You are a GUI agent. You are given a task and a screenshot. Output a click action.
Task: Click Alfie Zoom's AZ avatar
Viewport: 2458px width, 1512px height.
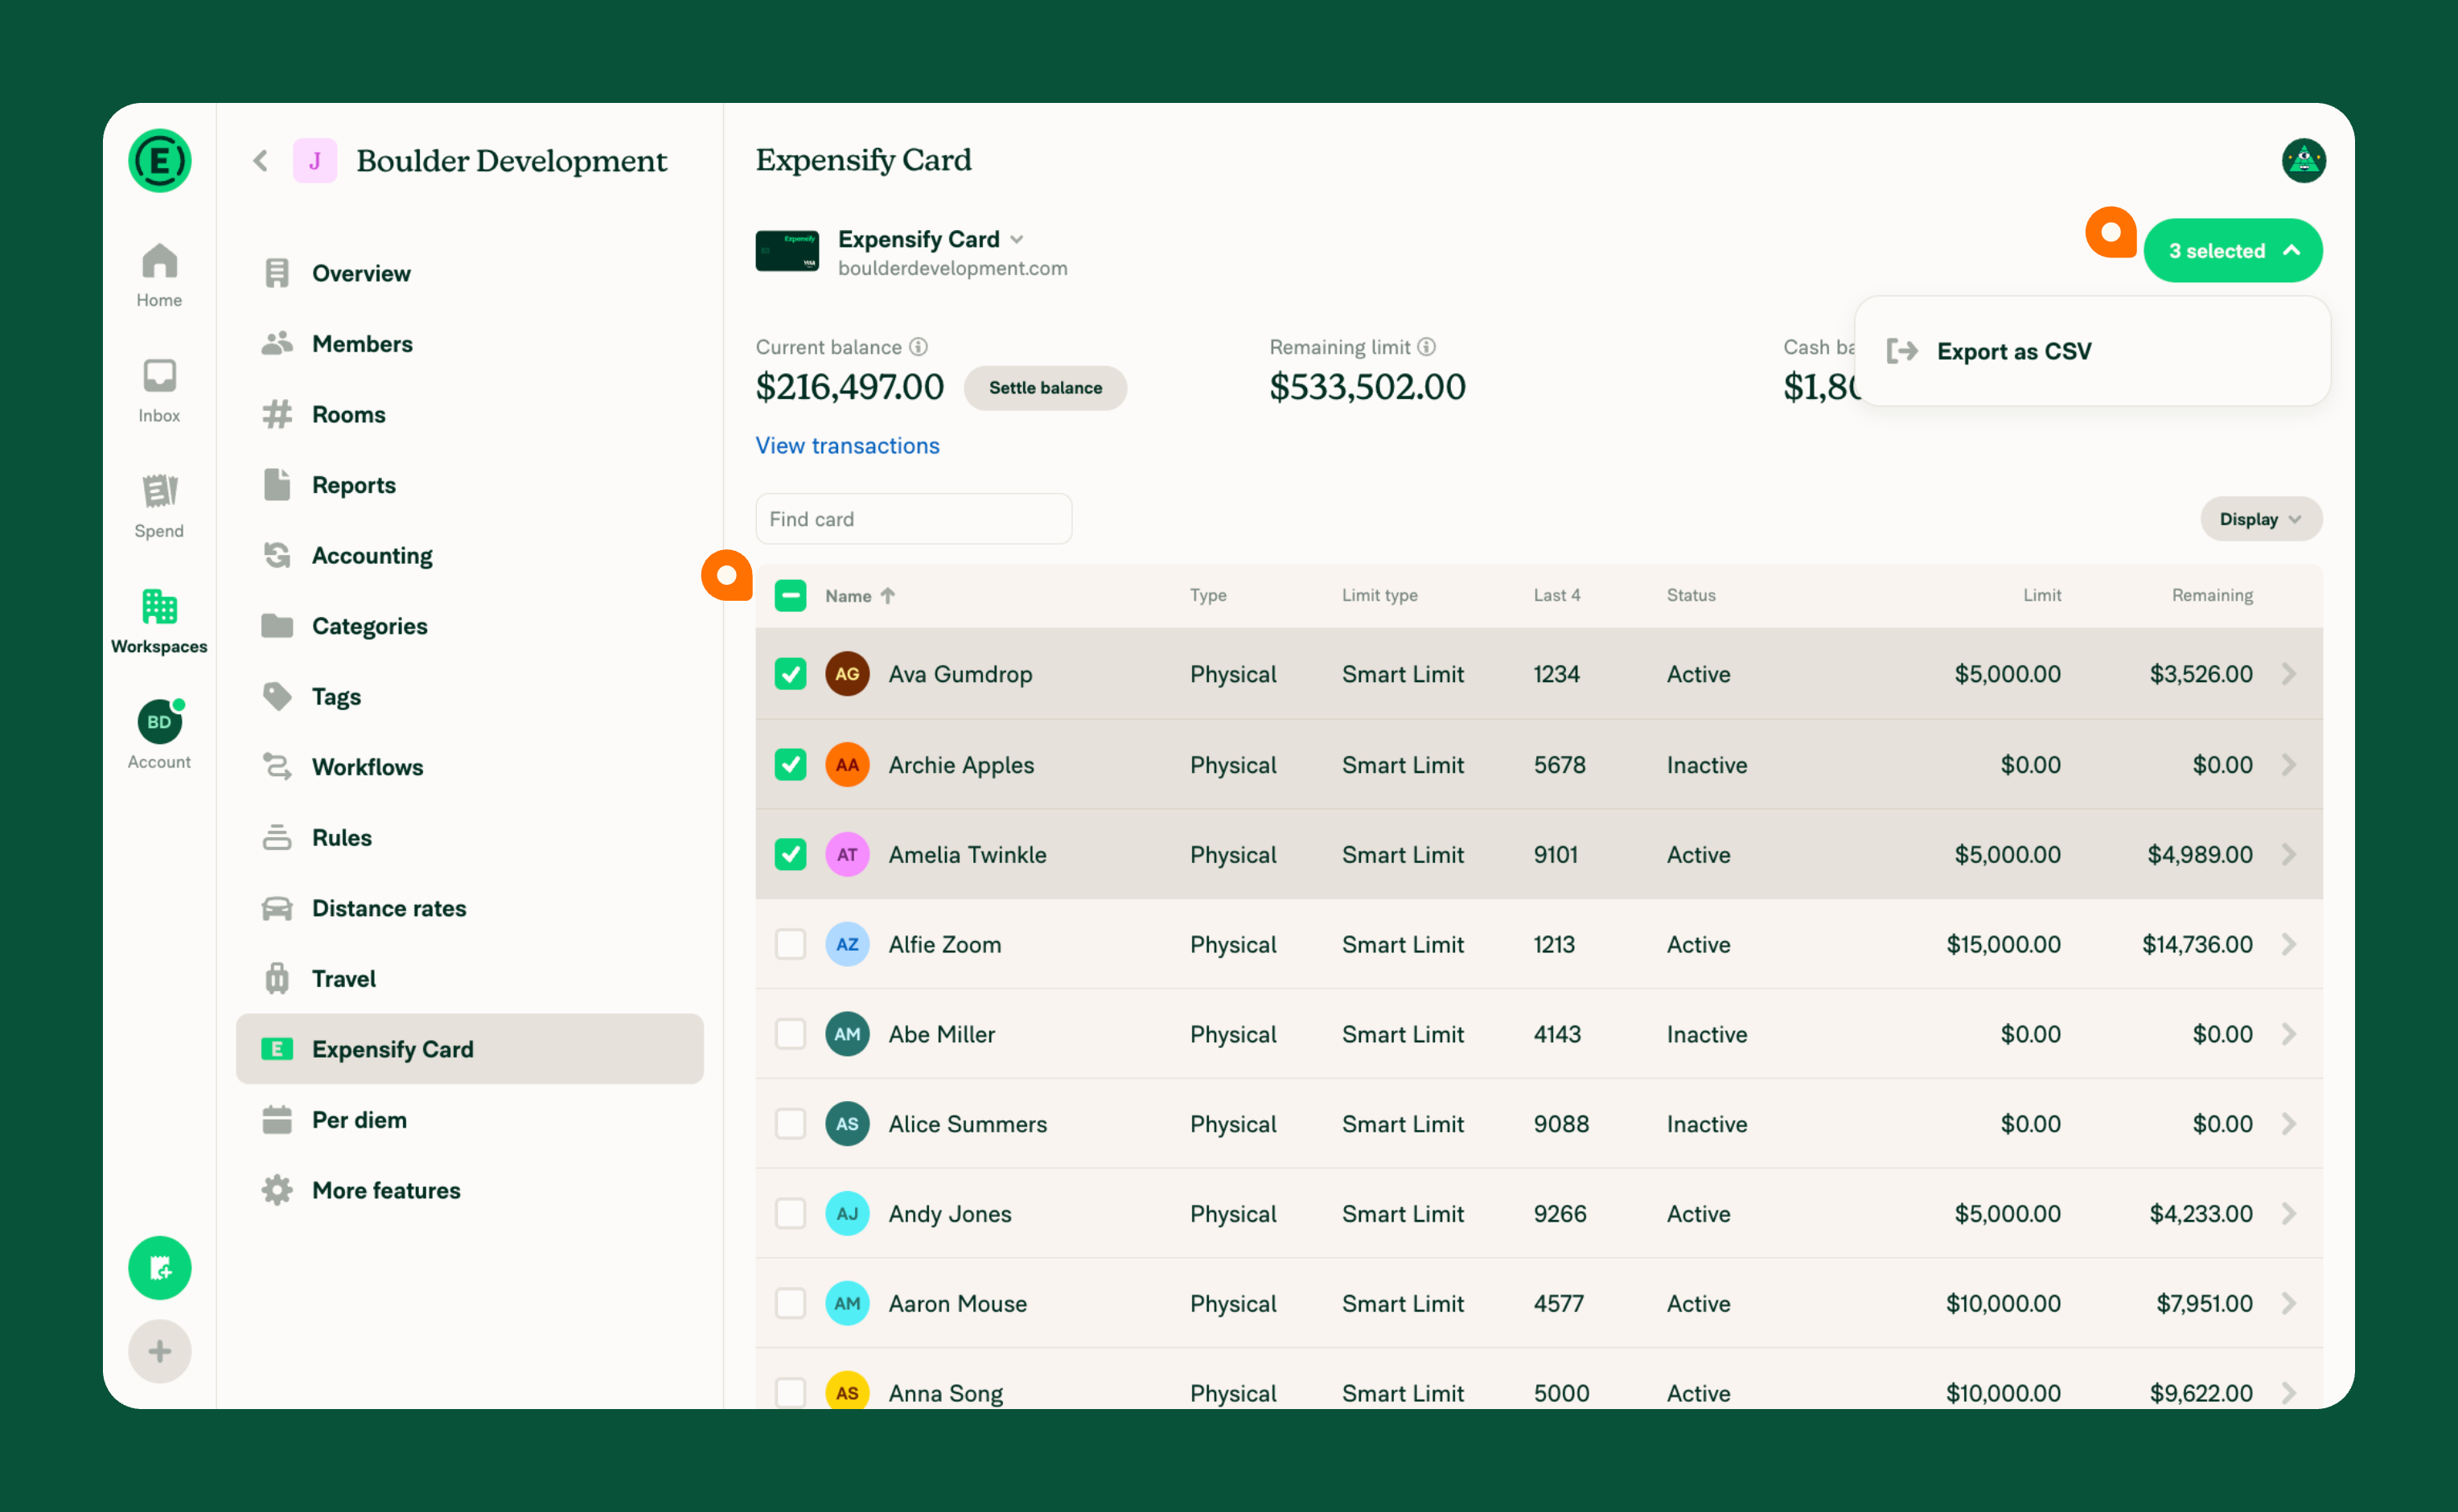click(x=846, y=944)
